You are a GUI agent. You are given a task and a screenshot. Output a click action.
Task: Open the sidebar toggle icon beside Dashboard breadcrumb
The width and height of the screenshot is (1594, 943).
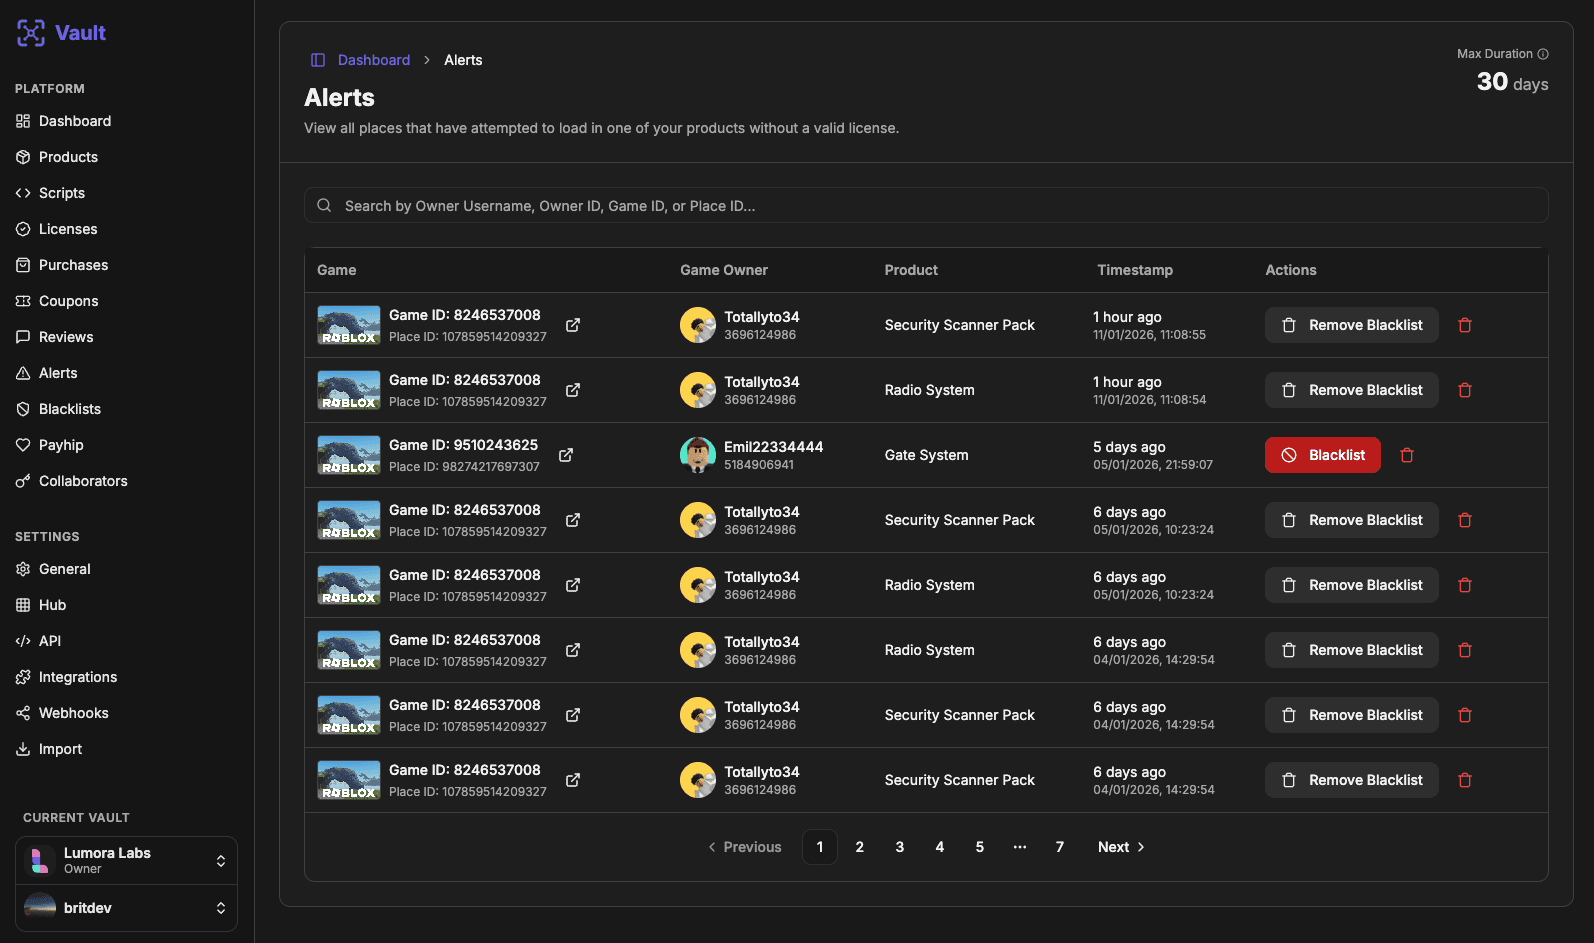(318, 60)
